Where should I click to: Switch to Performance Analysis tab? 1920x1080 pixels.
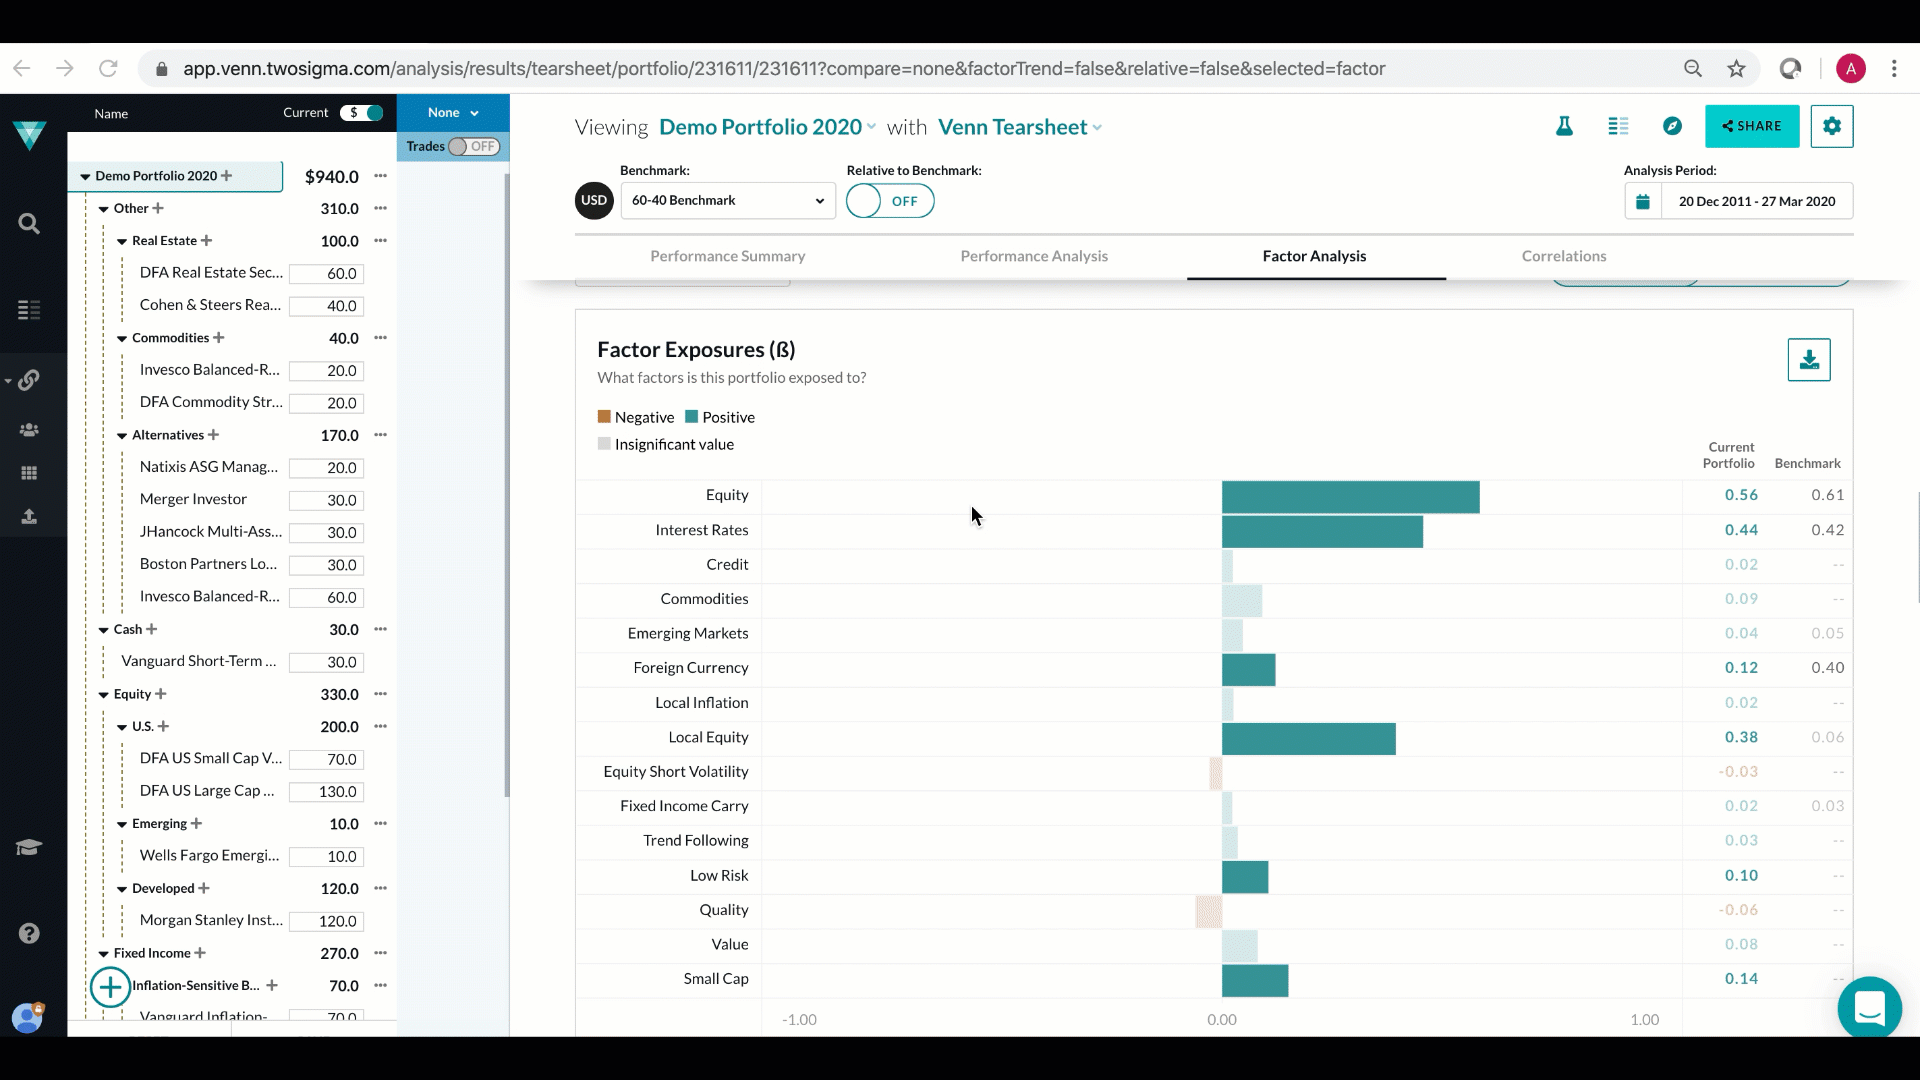coord(1034,256)
